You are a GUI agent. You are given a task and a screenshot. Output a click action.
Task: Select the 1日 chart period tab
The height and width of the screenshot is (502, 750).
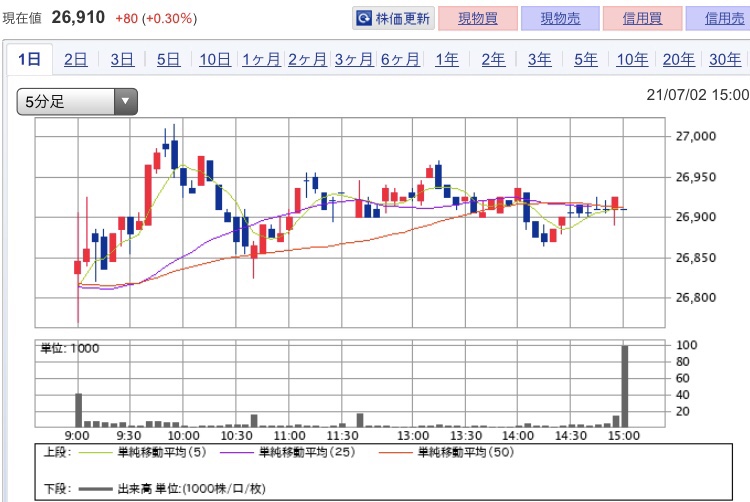tap(29, 59)
